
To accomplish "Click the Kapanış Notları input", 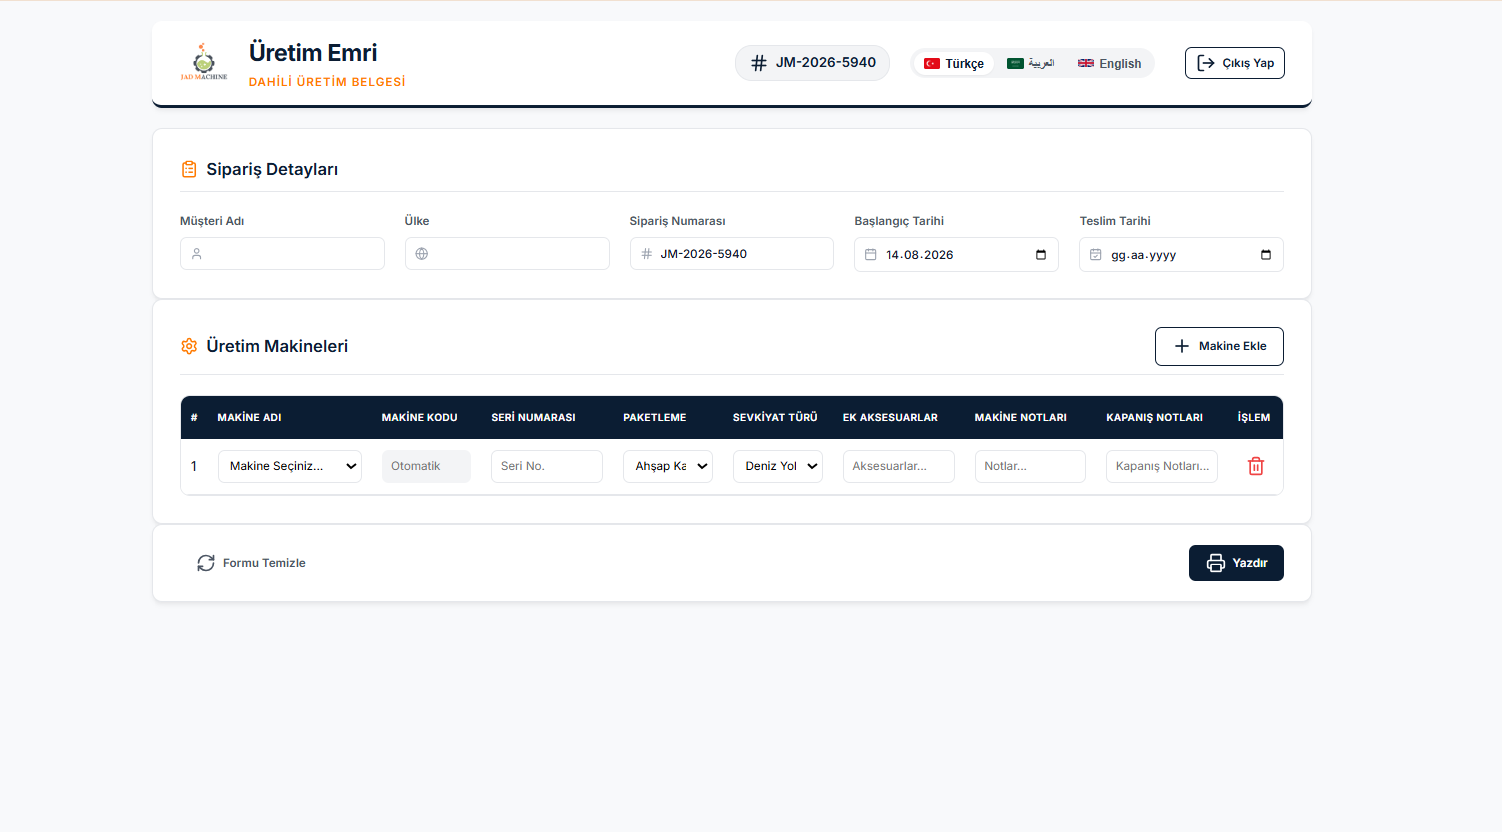I will tap(1162, 466).
